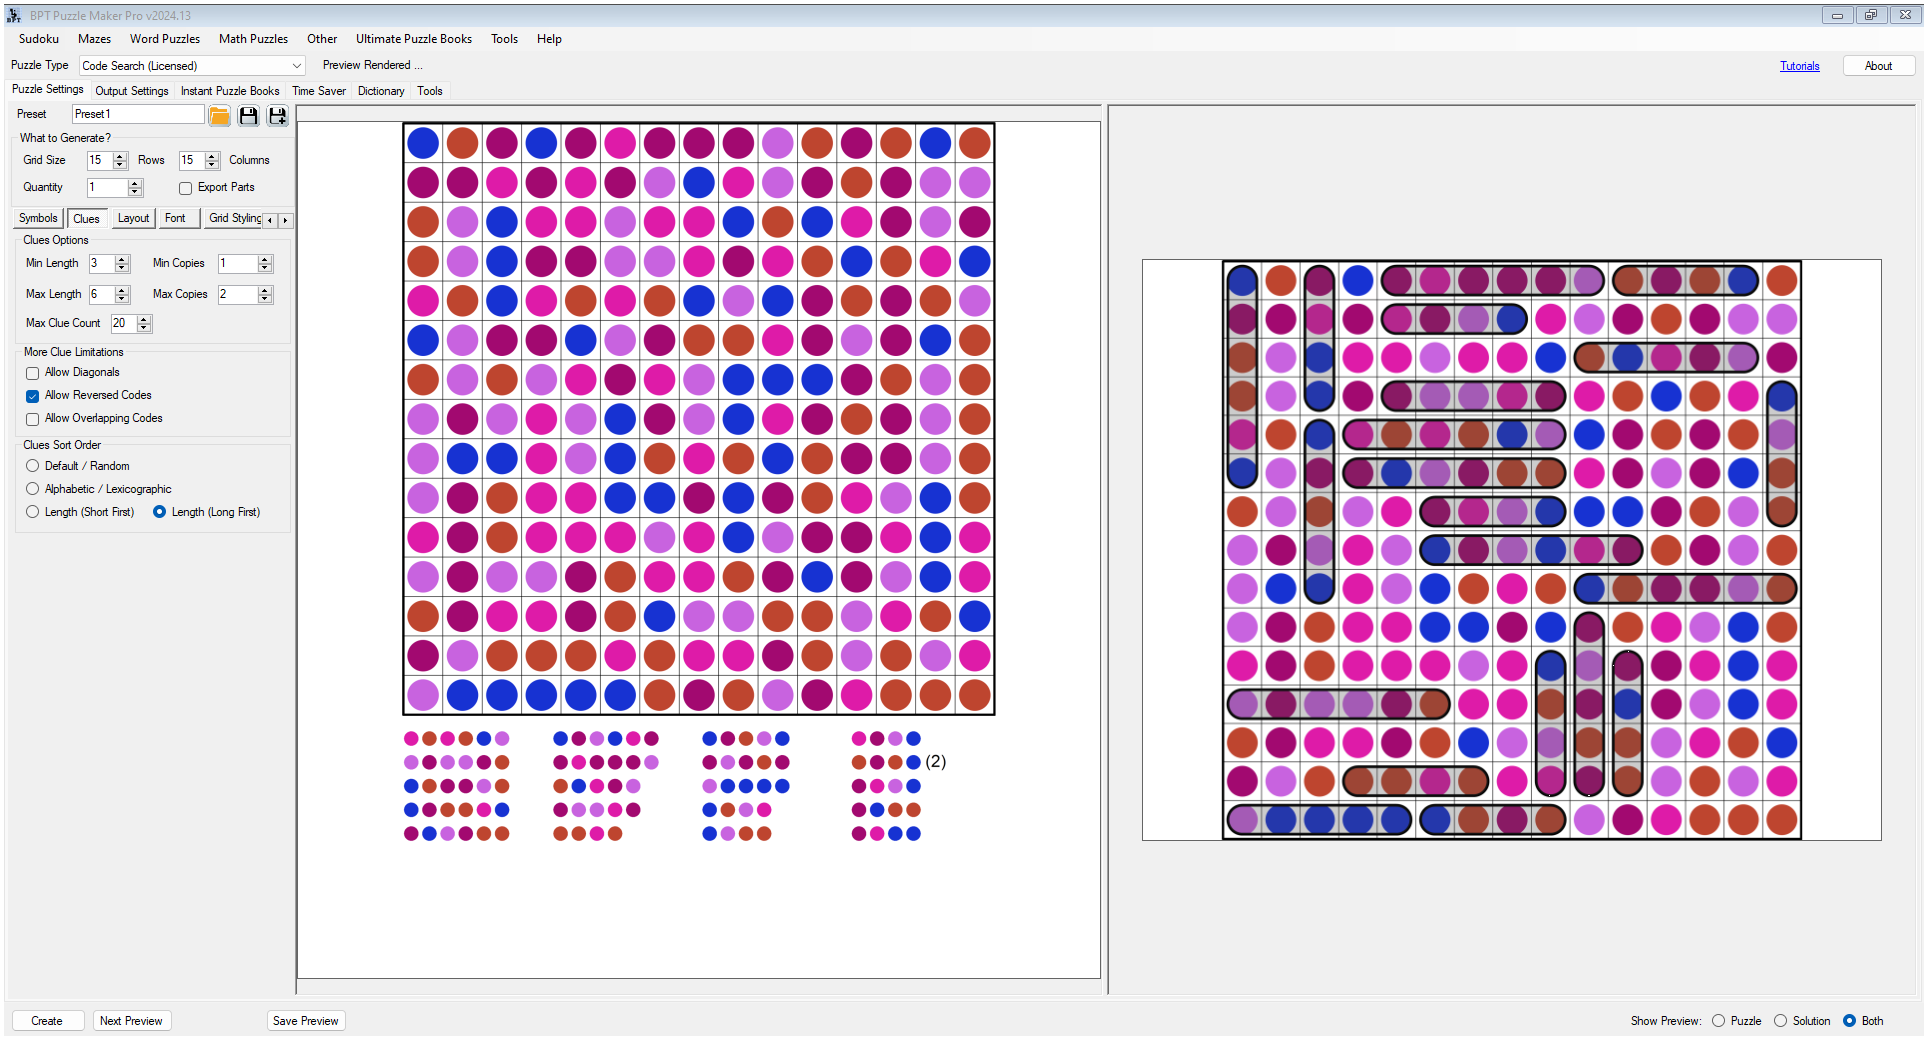
Task: Switch to the Dictionary tab
Action: click(x=381, y=91)
